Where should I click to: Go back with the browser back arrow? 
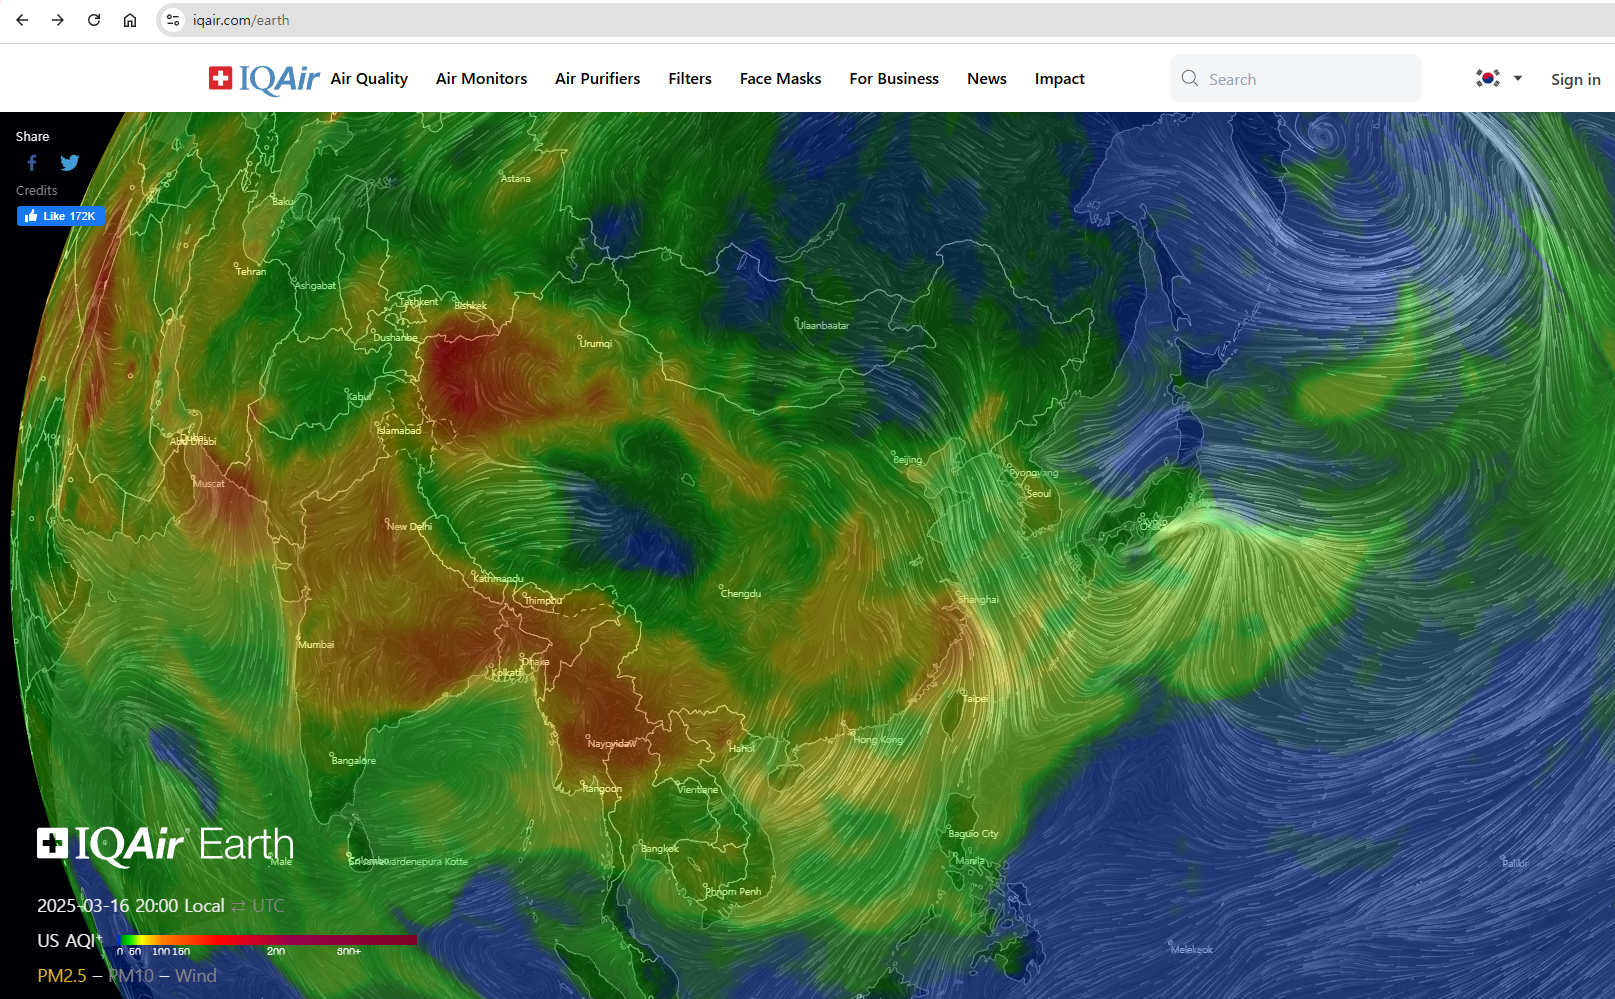(x=22, y=20)
